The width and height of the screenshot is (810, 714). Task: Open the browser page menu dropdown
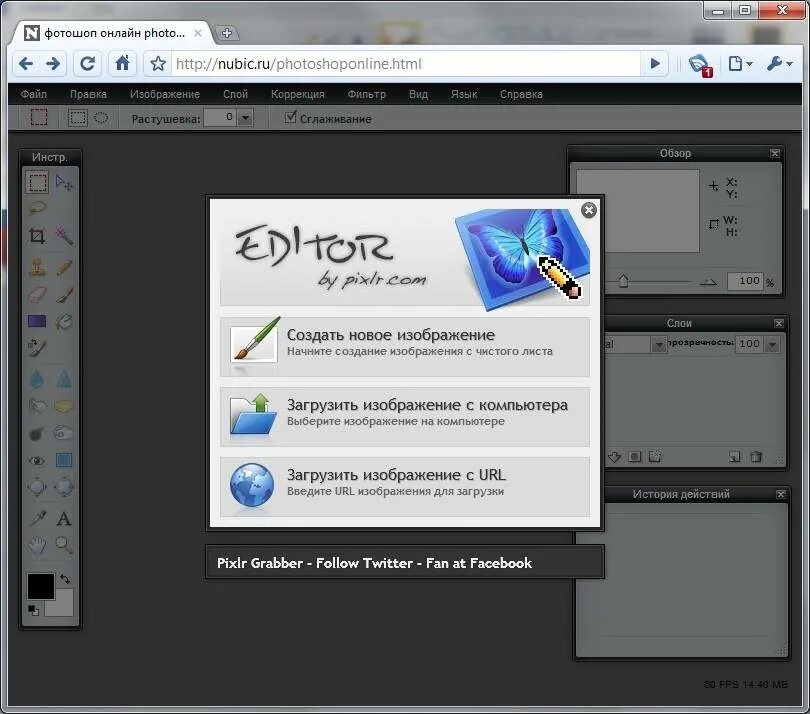pyautogui.click(x=741, y=64)
